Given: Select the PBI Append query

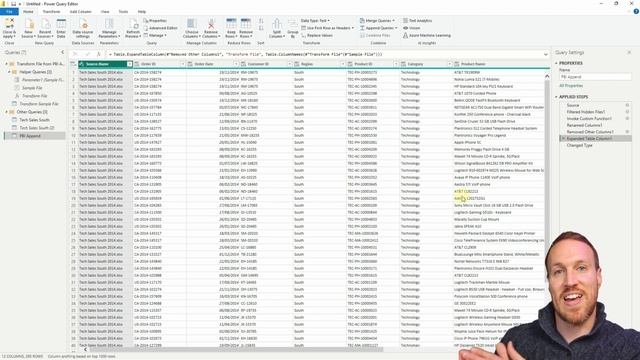Looking at the screenshot, I should point(34,136).
